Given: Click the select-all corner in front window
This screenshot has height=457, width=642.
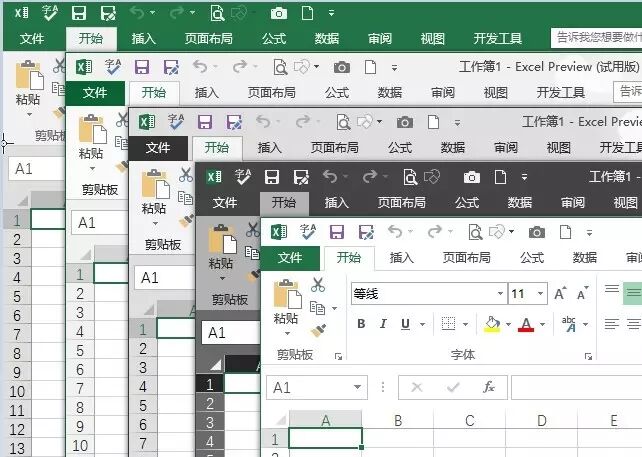Looking at the screenshot, I should coord(280,420).
